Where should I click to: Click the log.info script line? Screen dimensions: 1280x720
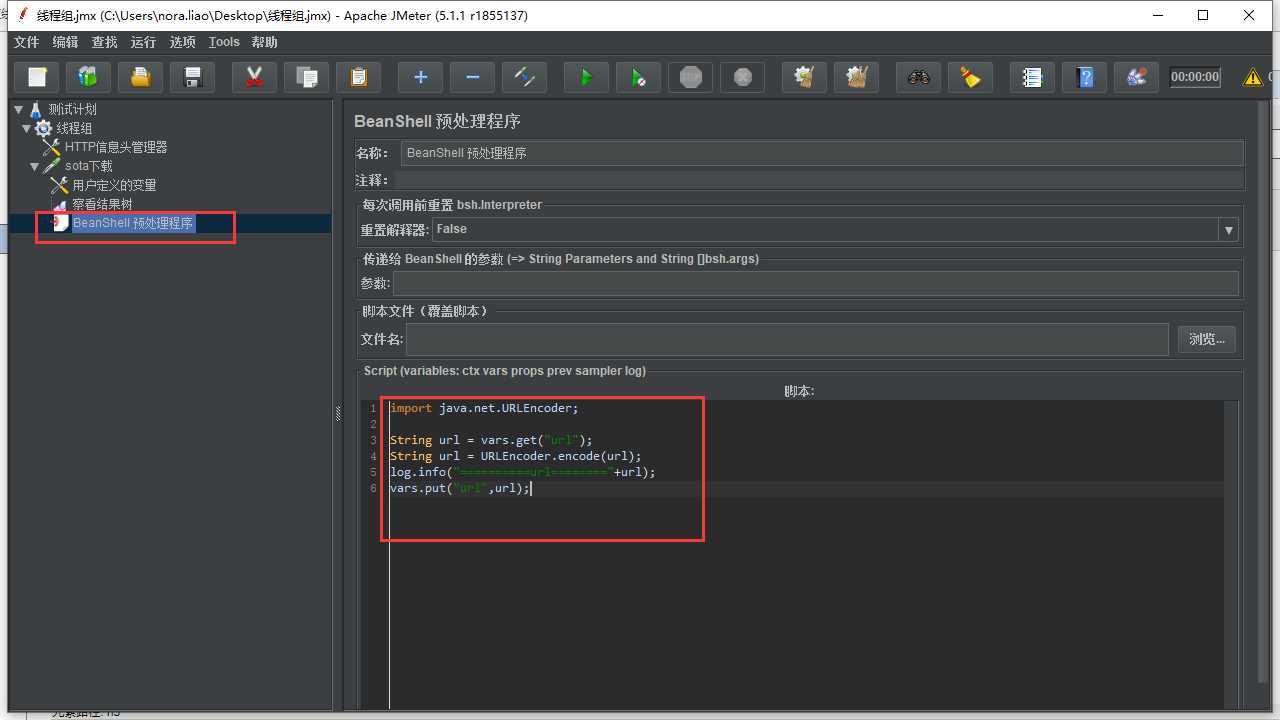point(522,472)
